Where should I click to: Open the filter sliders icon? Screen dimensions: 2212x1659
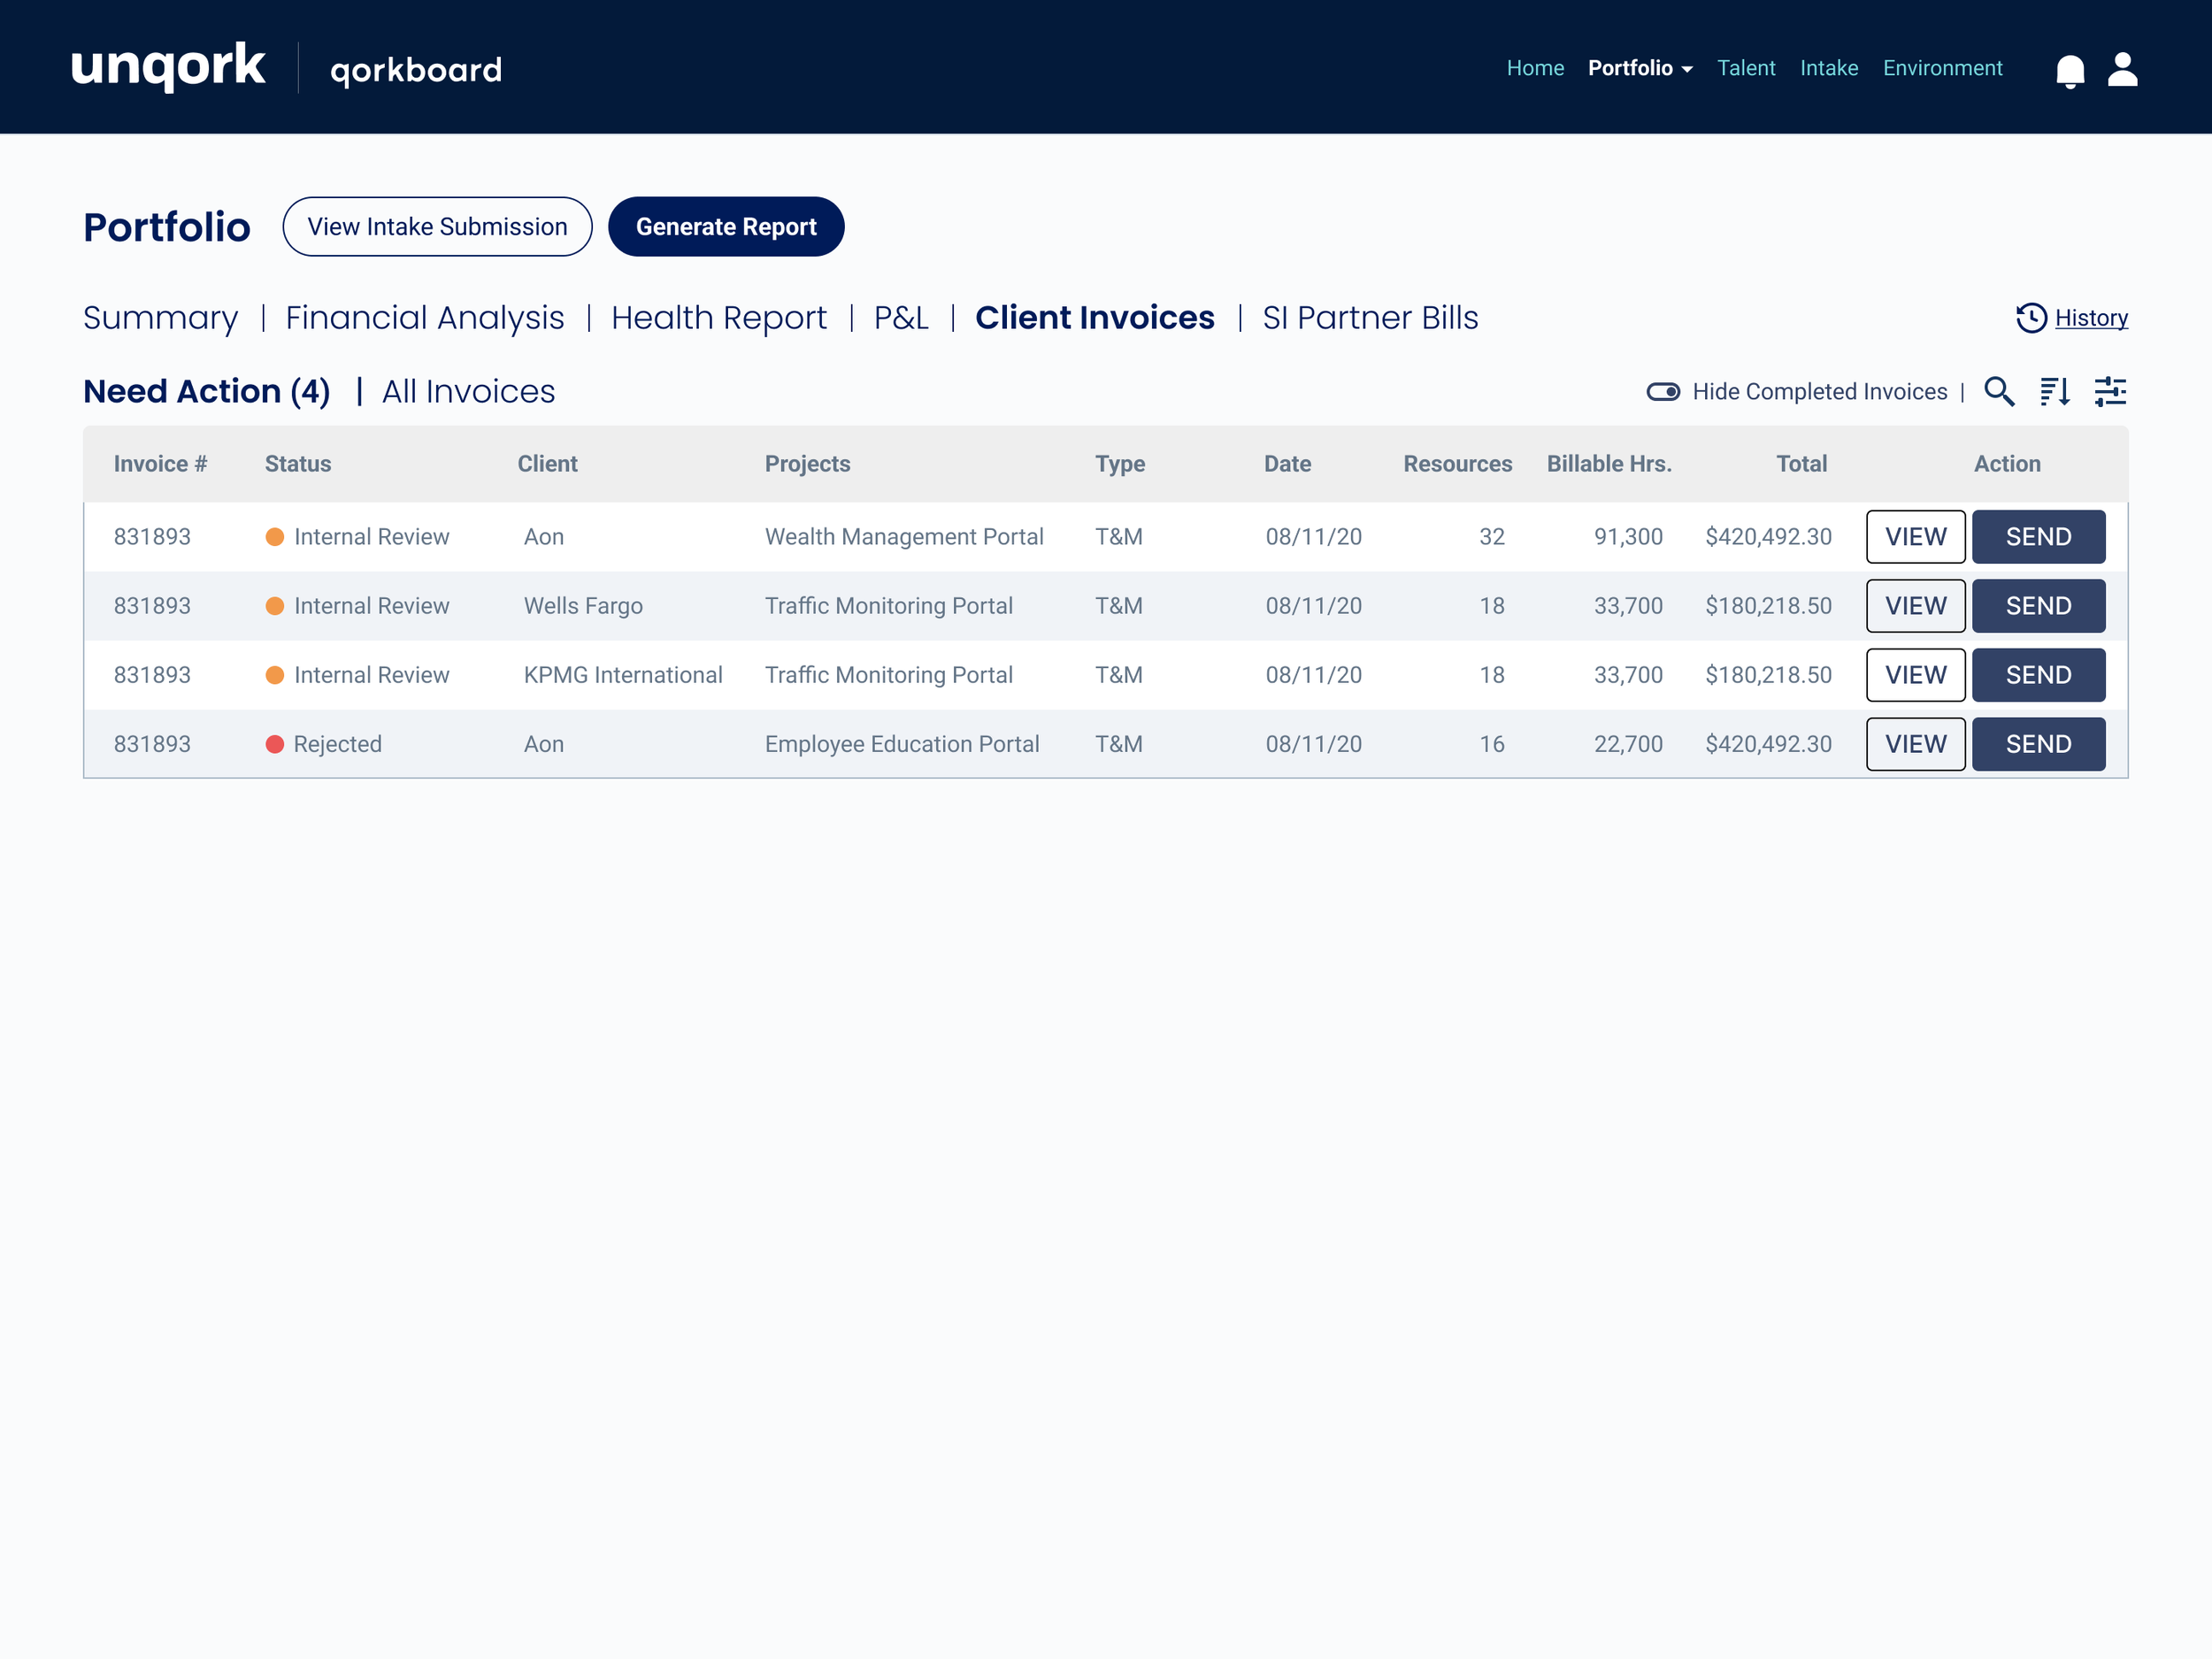coord(2110,391)
